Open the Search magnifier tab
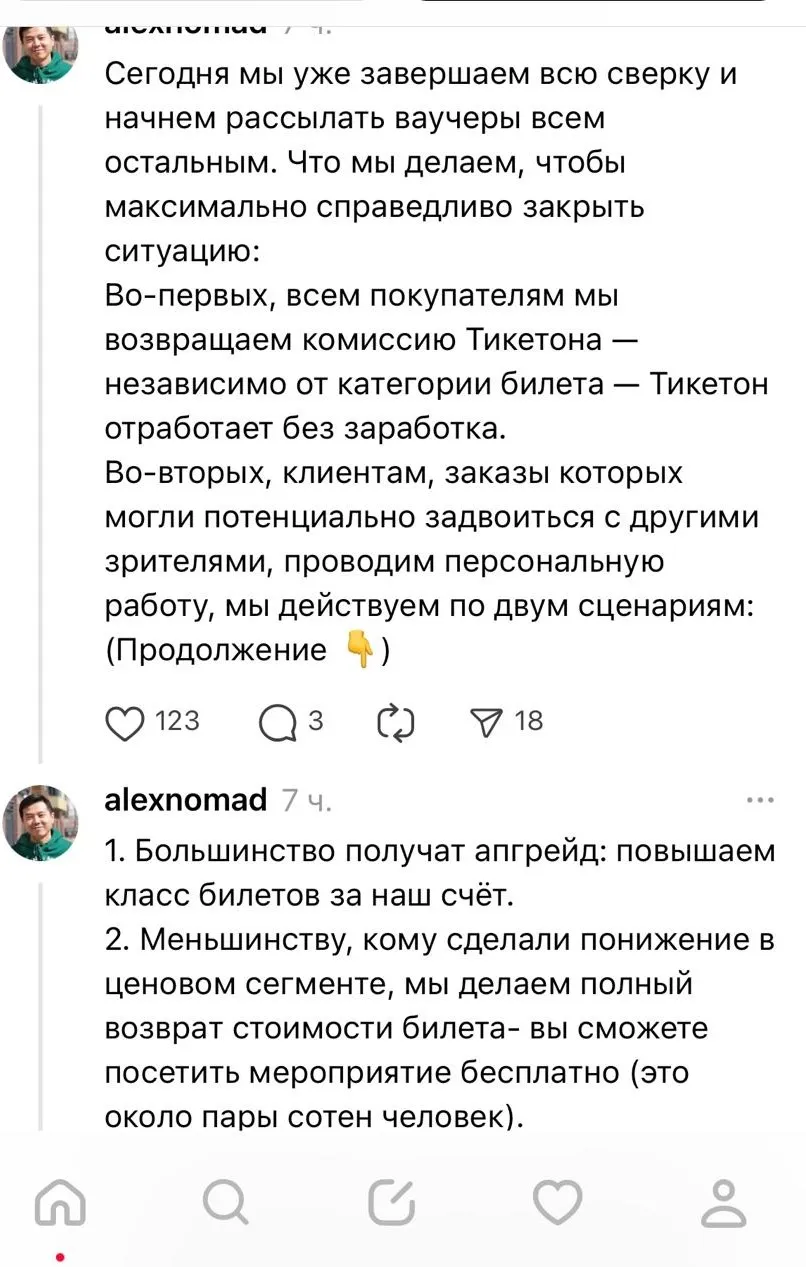The width and height of the screenshot is (806, 1267). [226, 1204]
